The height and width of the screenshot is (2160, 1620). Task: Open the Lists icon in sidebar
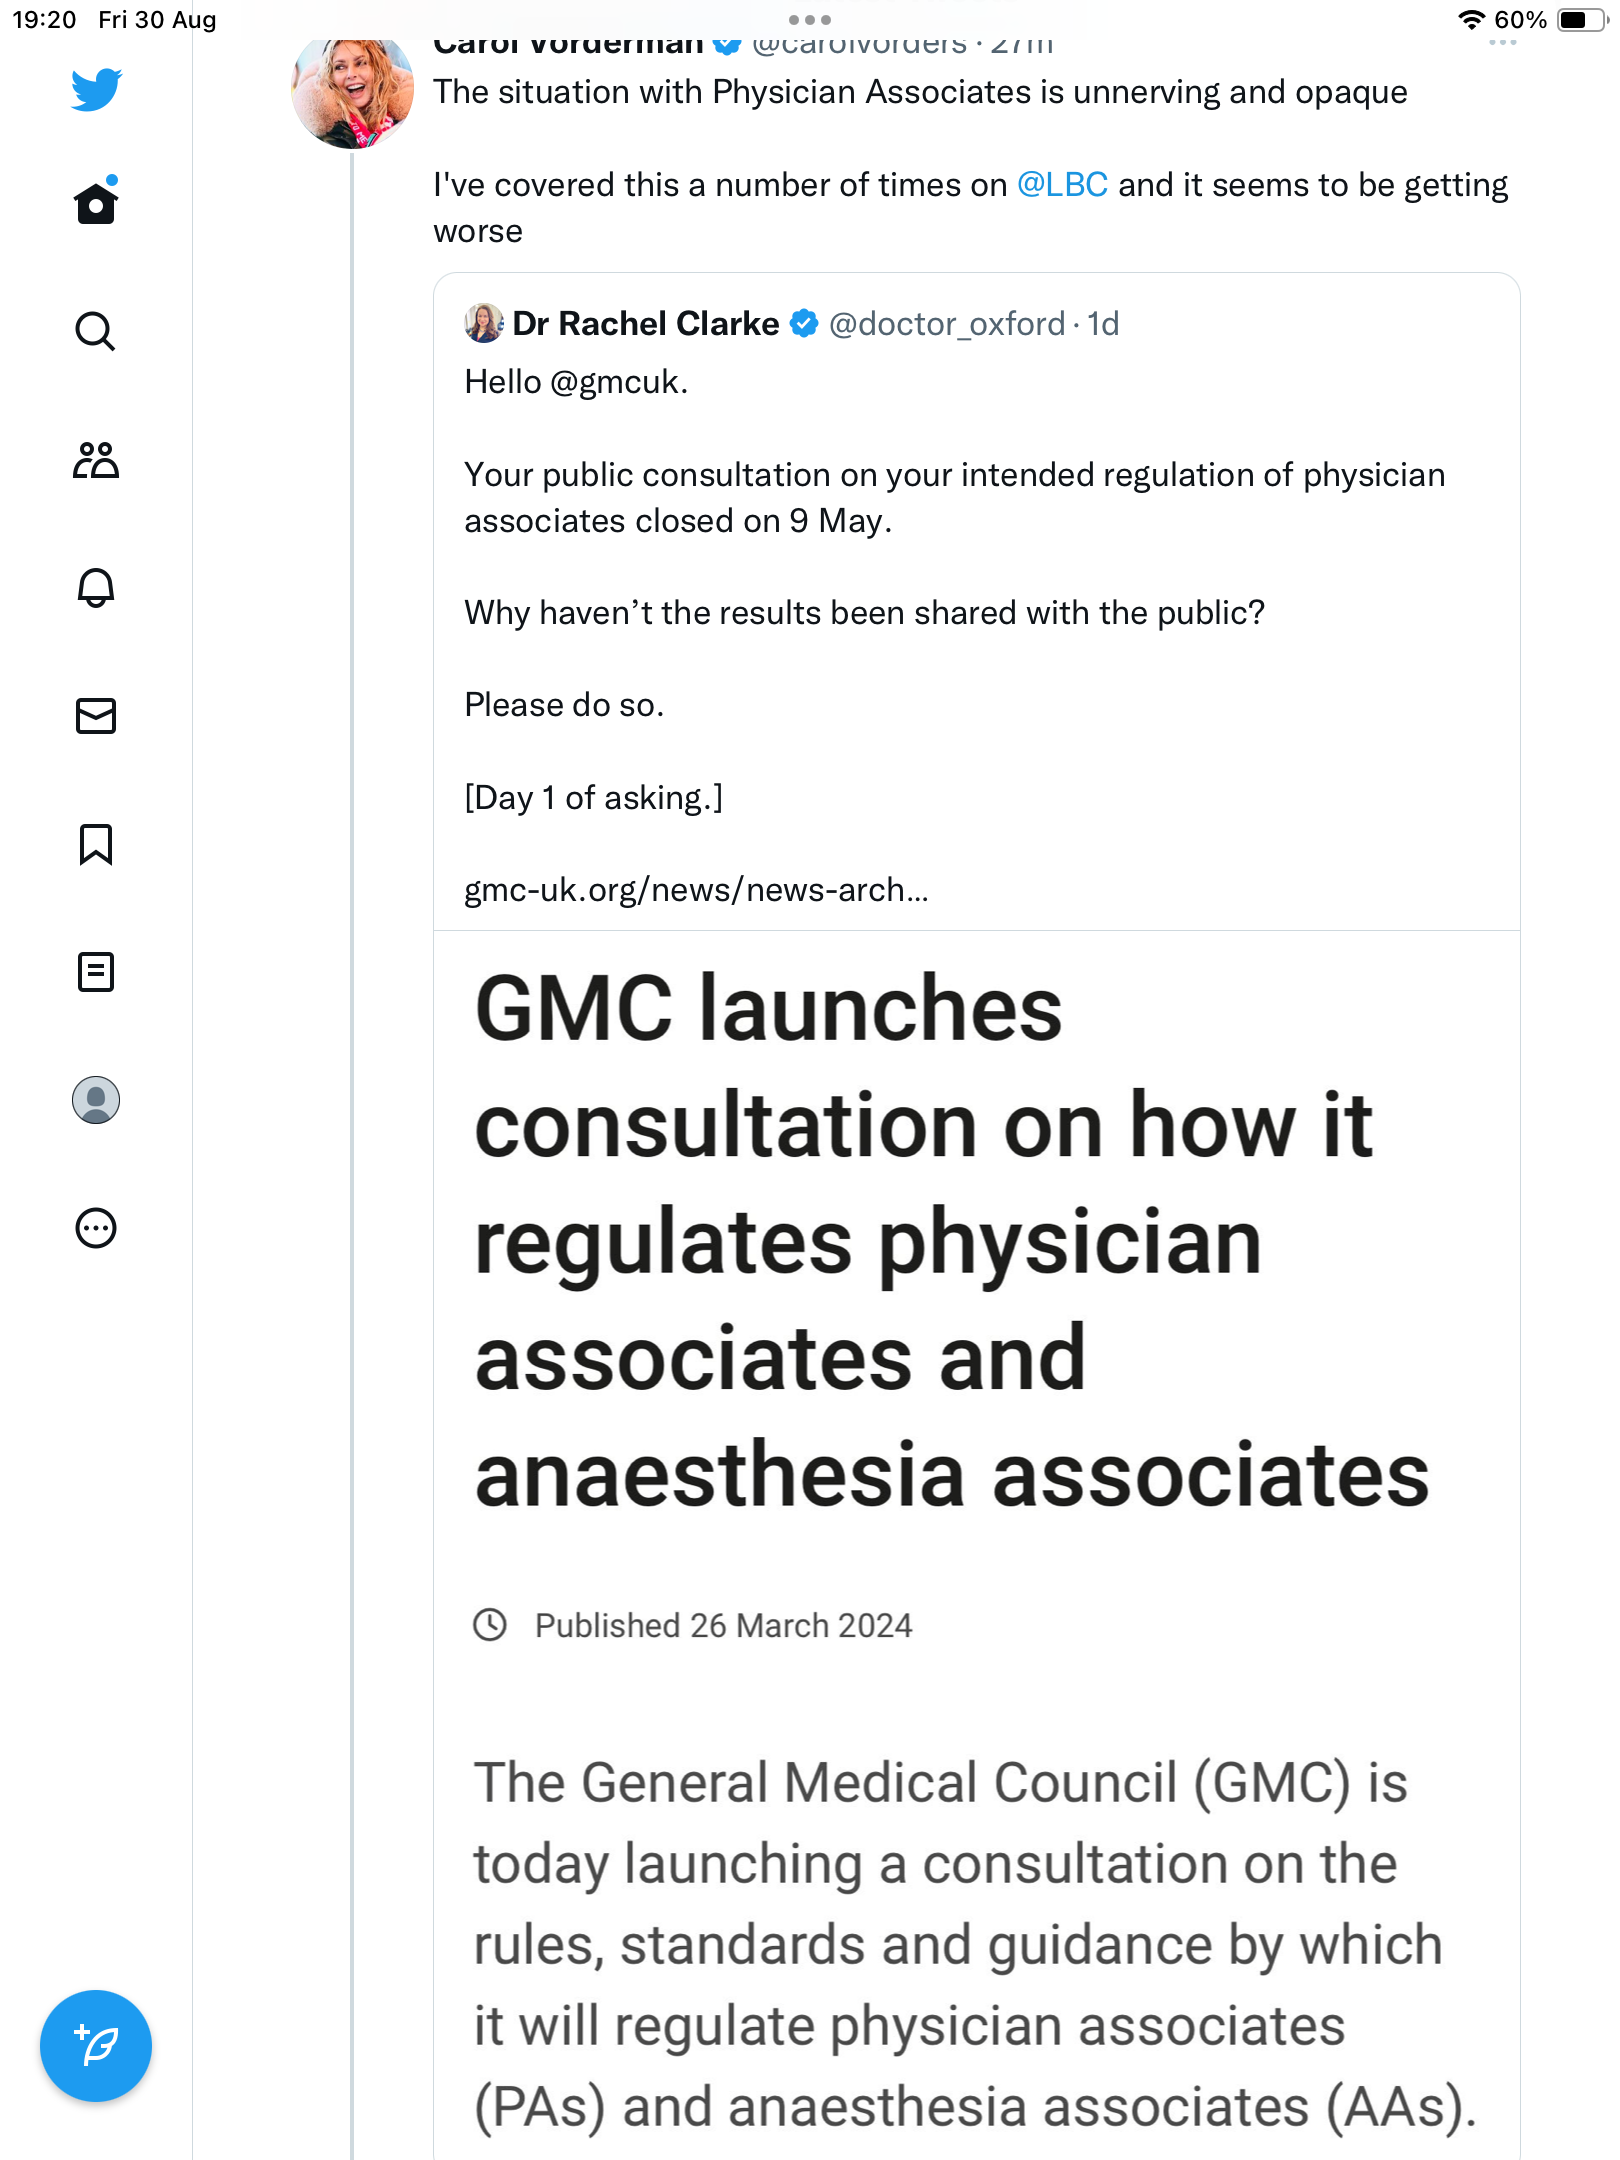click(x=96, y=972)
